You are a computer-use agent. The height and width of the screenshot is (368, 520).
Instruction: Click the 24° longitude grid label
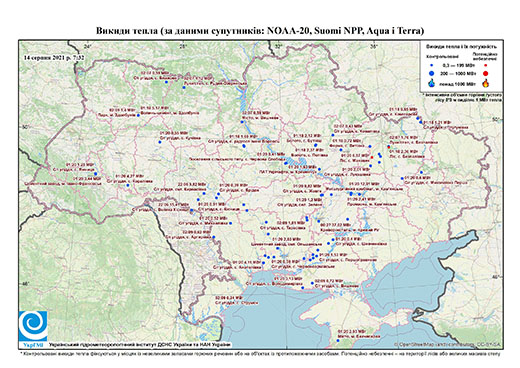click(x=87, y=47)
